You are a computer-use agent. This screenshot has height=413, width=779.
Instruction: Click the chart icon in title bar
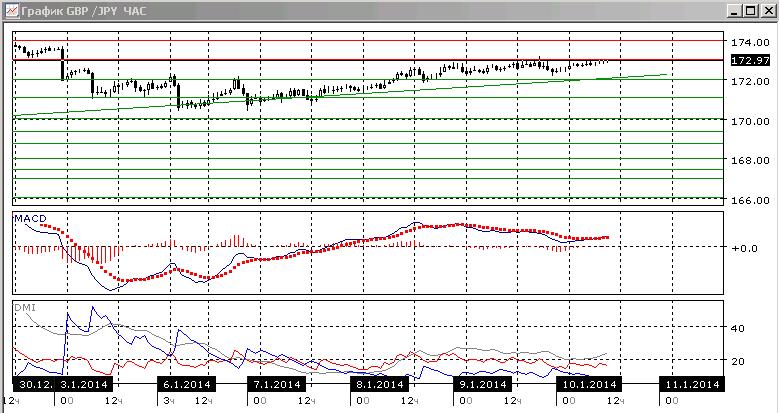pyautogui.click(x=11, y=10)
